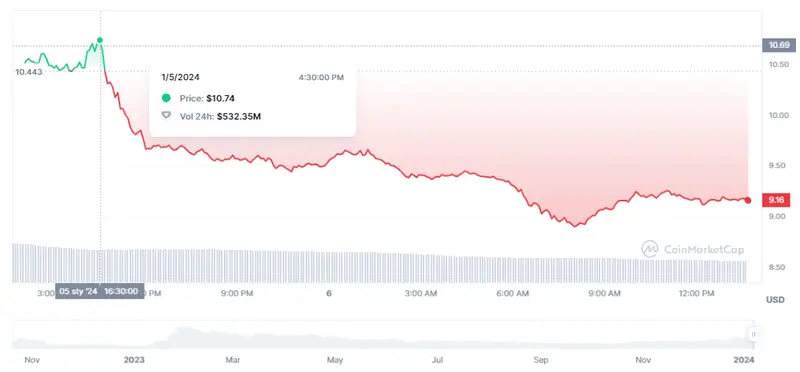Click the CoinMarketCap logo watermark

click(x=692, y=249)
